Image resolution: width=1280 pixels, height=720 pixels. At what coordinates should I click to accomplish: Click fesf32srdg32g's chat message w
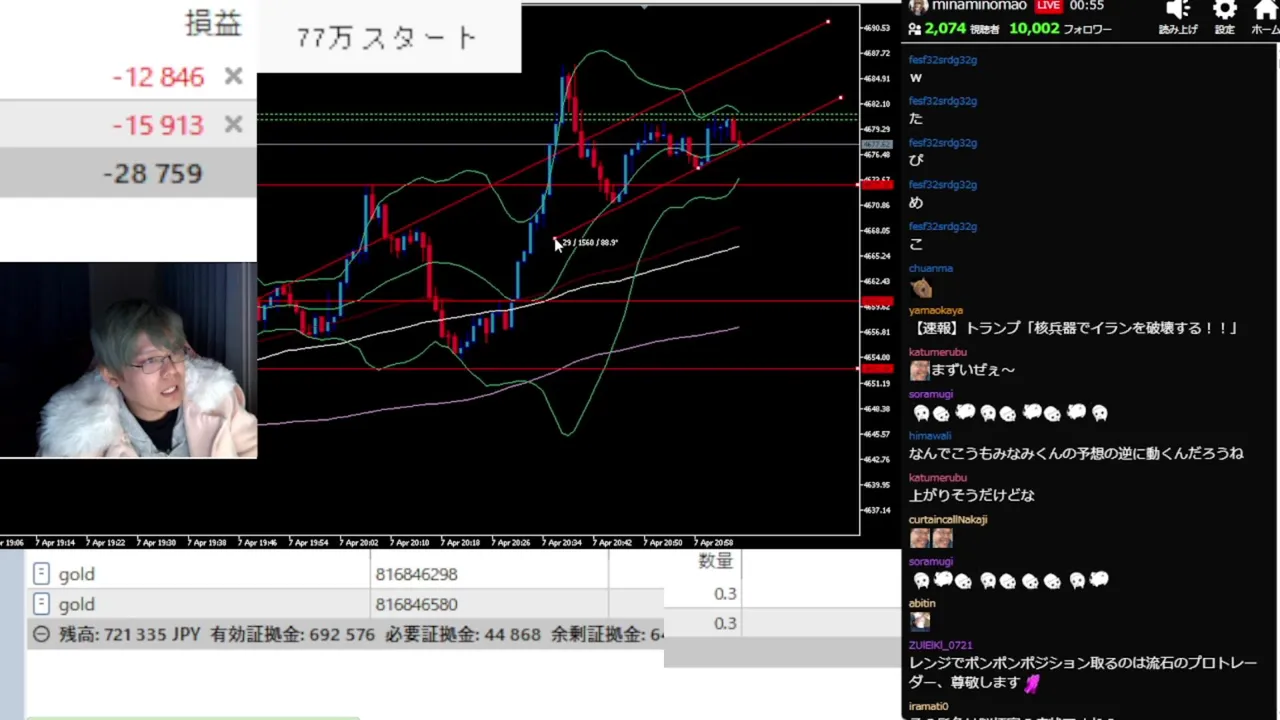(915, 77)
